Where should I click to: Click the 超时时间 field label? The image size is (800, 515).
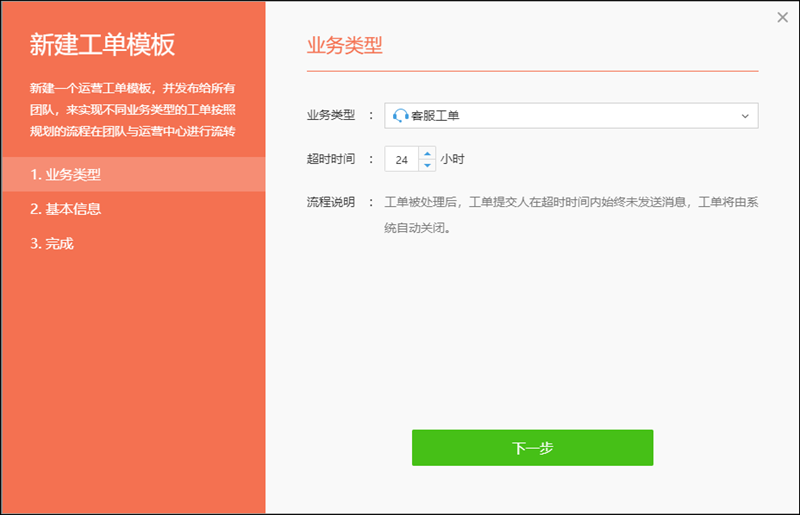(x=330, y=158)
